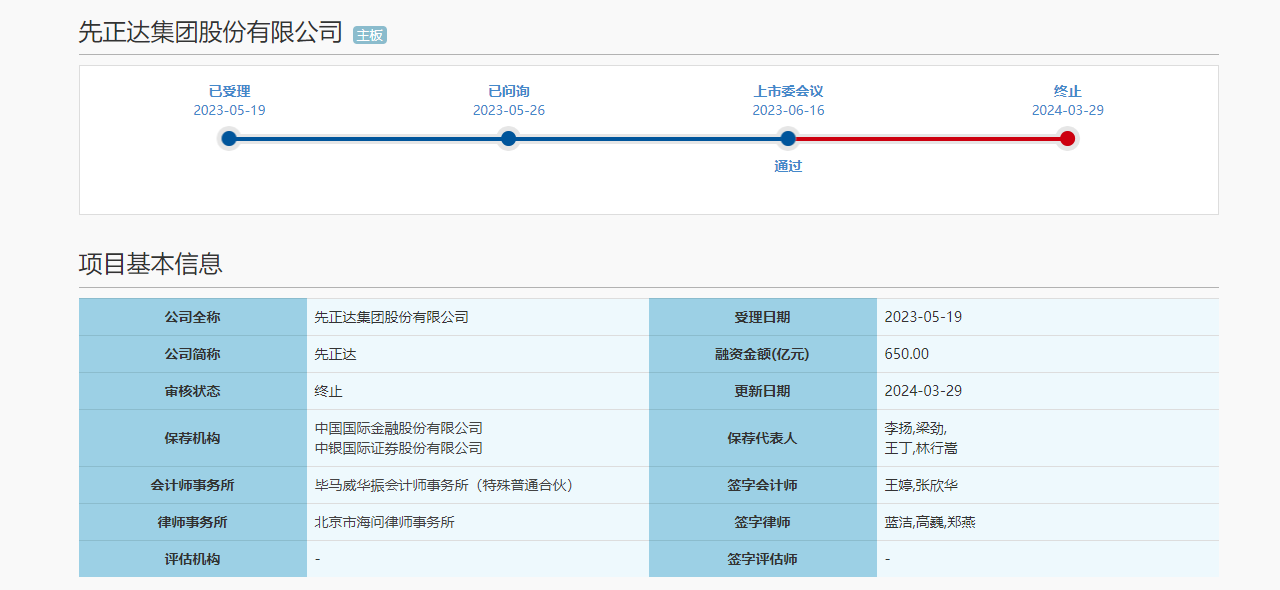Click the timeline date 2023-05-26
This screenshot has height=590, width=1280.
(508, 110)
